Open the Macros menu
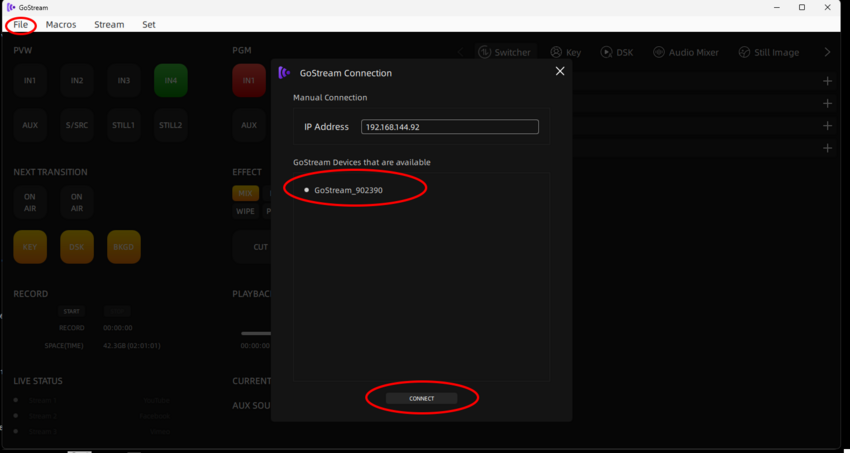The image size is (850, 453). tap(61, 24)
